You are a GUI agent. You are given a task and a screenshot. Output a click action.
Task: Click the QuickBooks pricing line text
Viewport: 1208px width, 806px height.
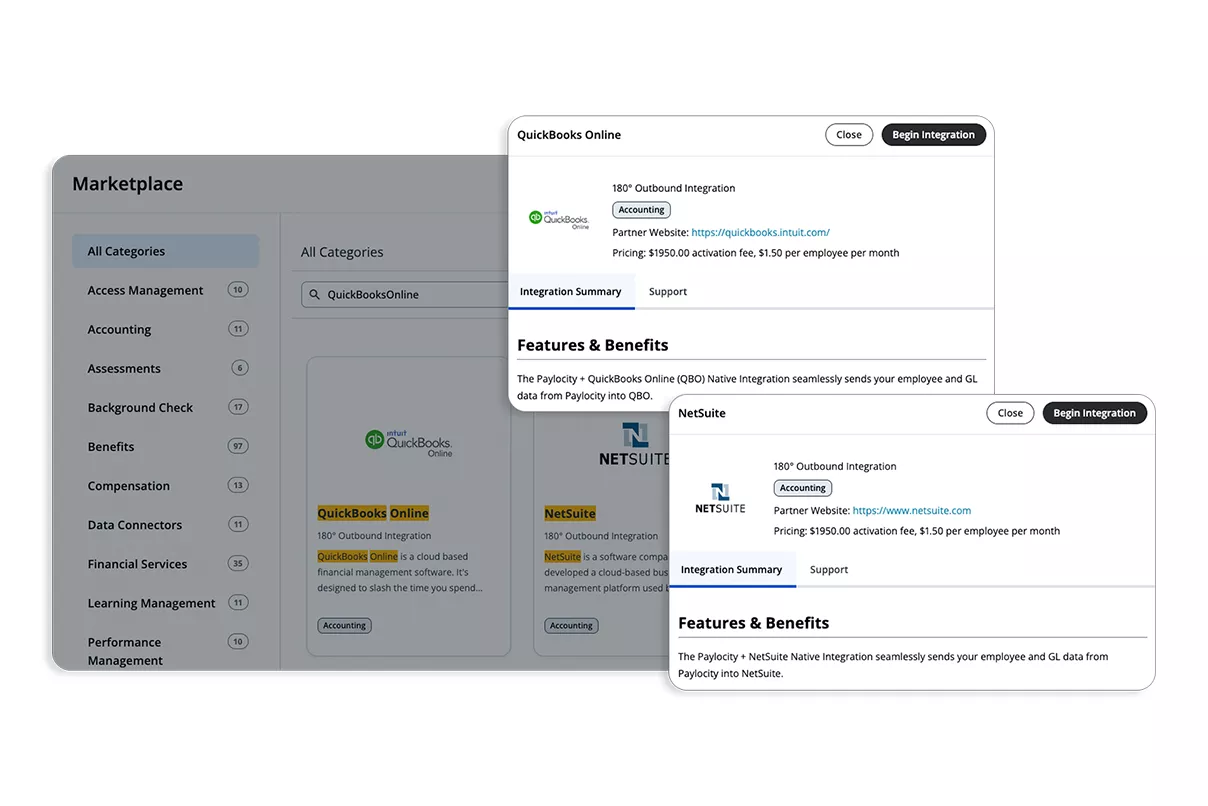pos(756,253)
